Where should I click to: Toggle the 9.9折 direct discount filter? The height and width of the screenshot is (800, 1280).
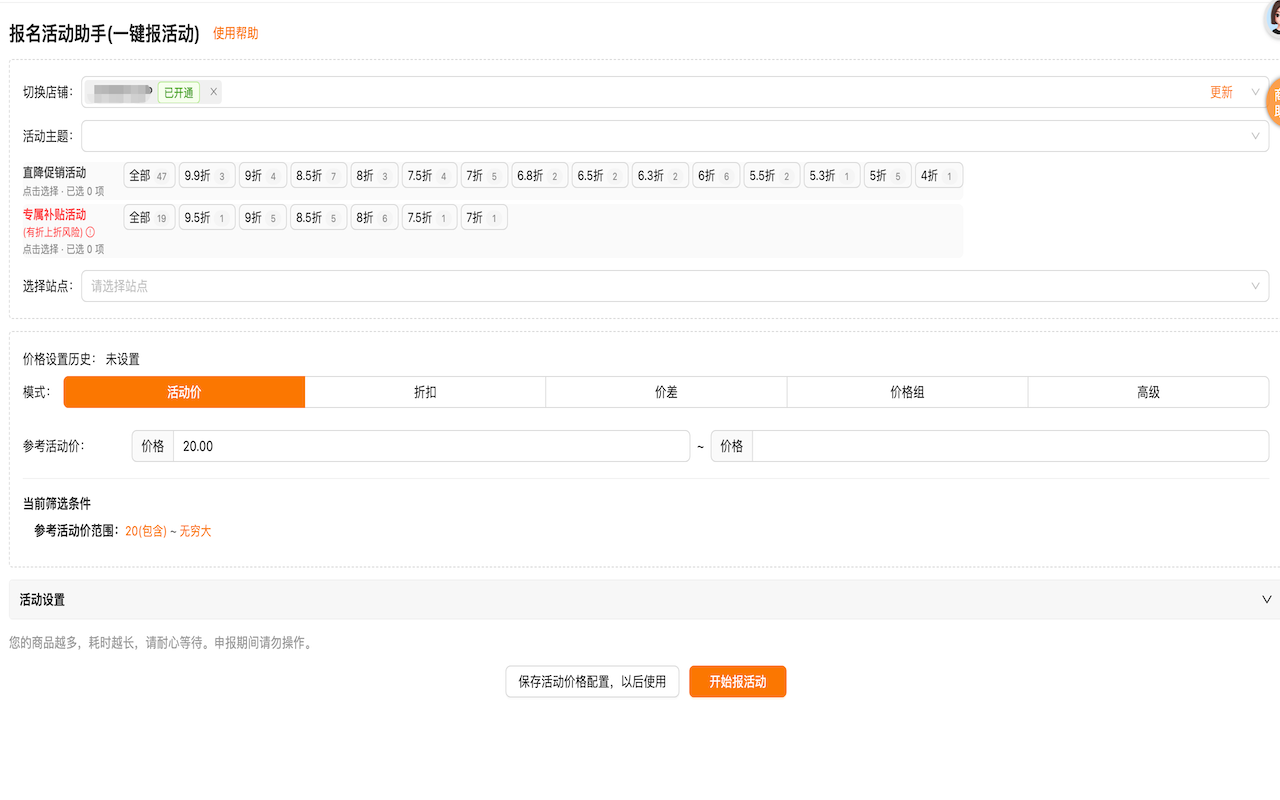(207, 176)
